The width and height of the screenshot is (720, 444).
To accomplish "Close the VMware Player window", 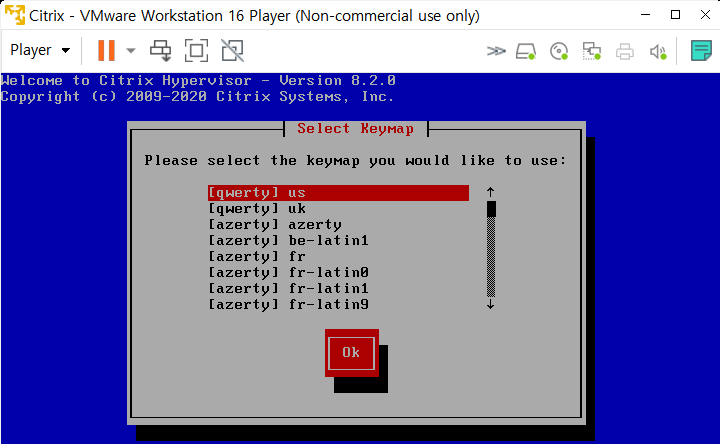I will click(x=705, y=15).
